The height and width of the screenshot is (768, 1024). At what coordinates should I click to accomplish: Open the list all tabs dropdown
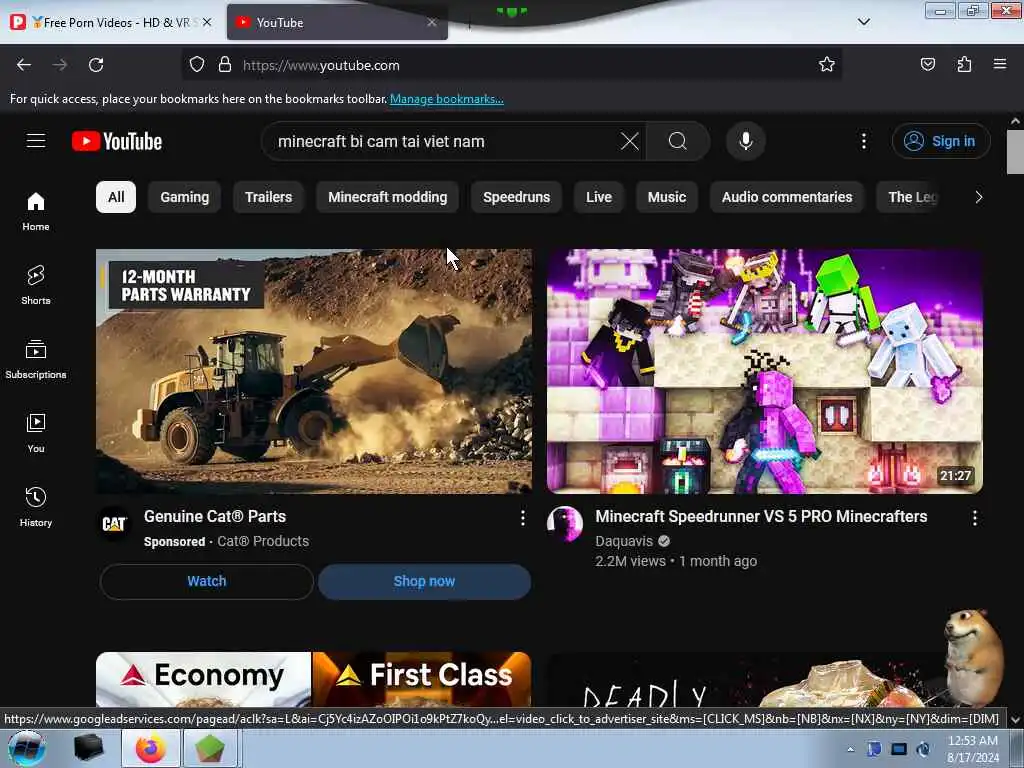tap(863, 22)
